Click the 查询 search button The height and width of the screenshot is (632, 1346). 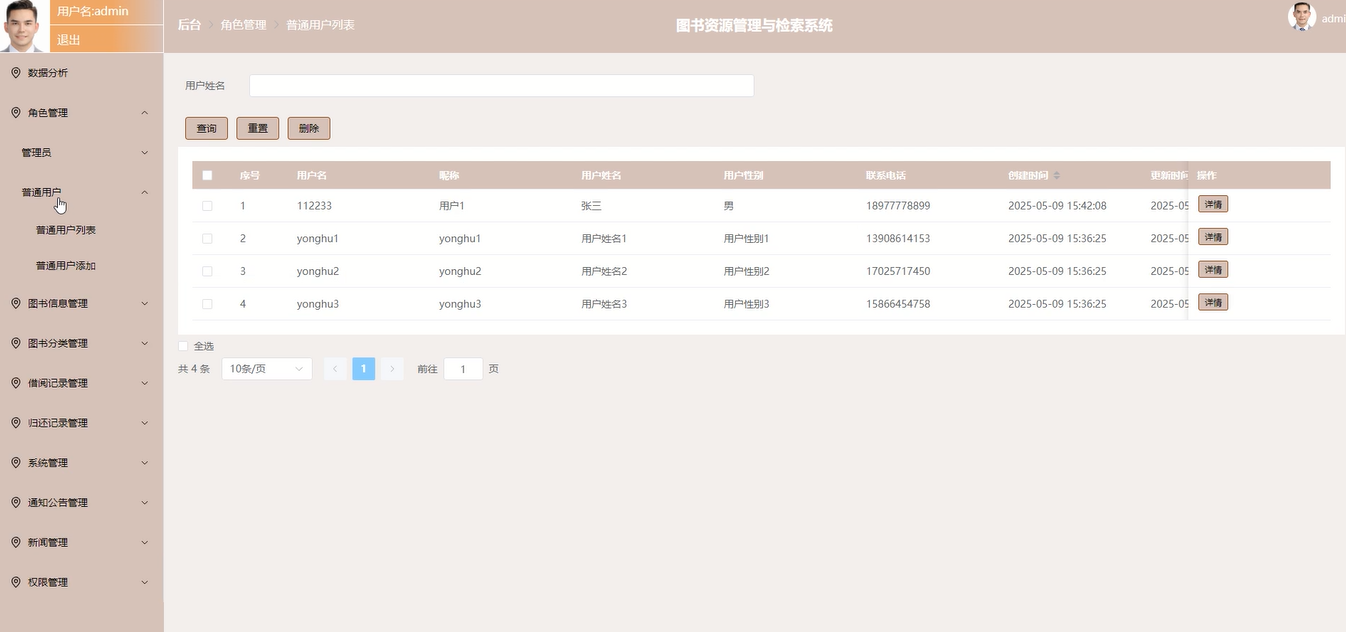coord(206,128)
